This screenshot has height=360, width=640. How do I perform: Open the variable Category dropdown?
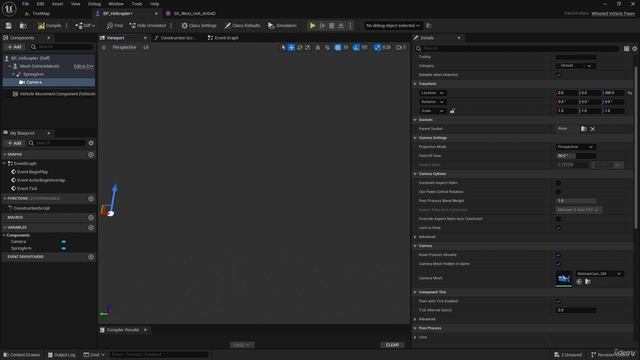click(x=576, y=66)
